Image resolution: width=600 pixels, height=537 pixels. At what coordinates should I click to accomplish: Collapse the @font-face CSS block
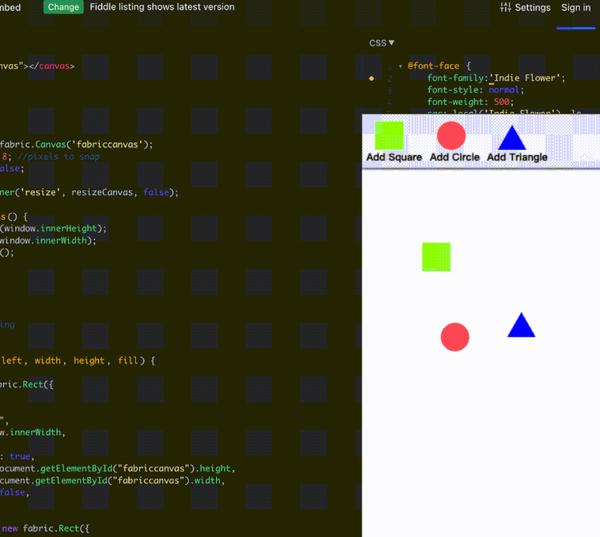pos(400,66)
